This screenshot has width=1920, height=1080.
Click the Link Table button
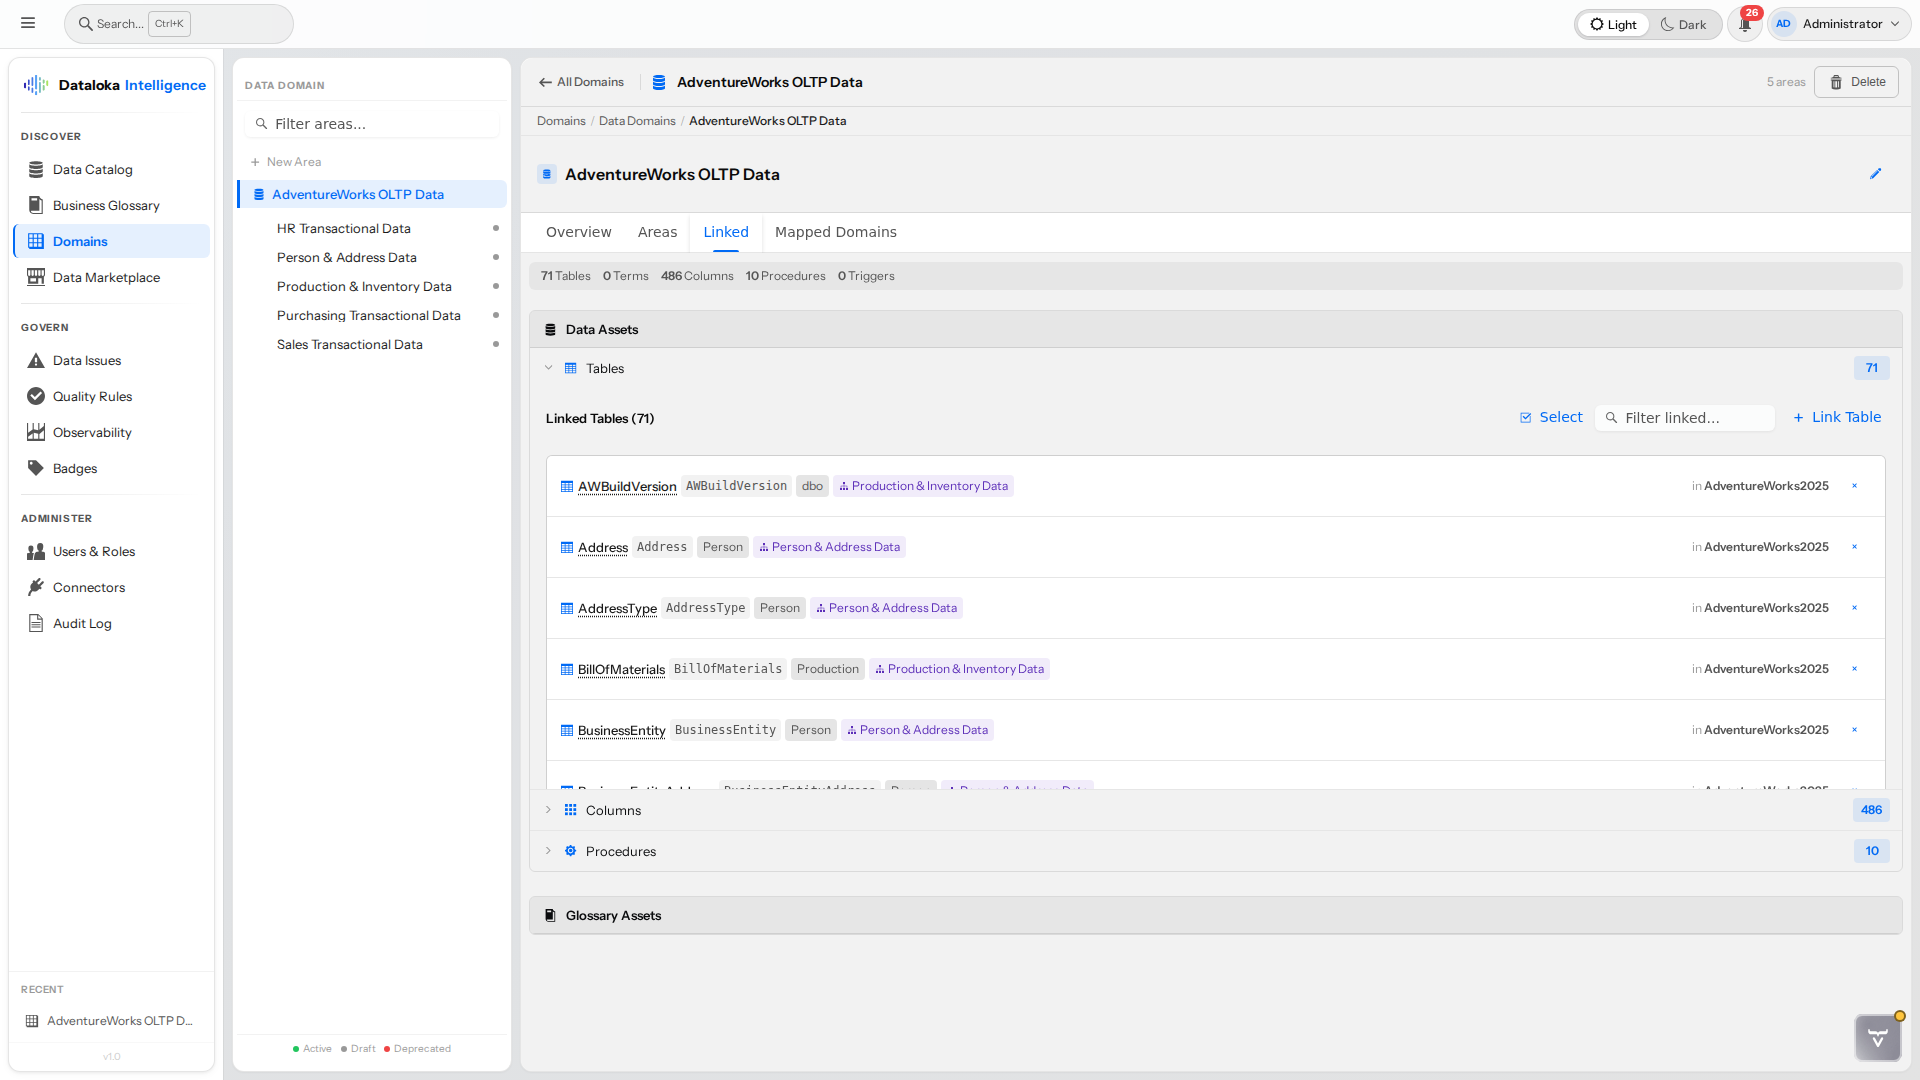pyautogui.click(x=1837, y=417)
